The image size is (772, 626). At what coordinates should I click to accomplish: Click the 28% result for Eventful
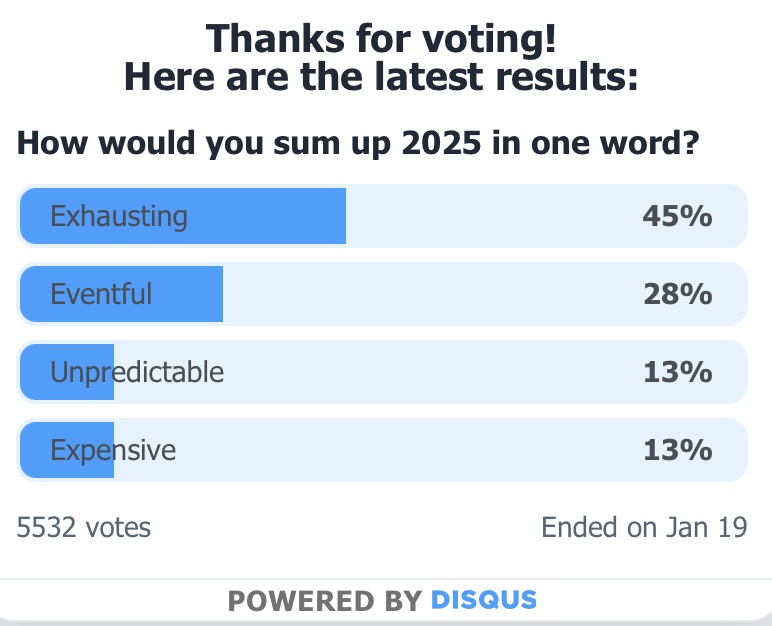tap(676, 294)
